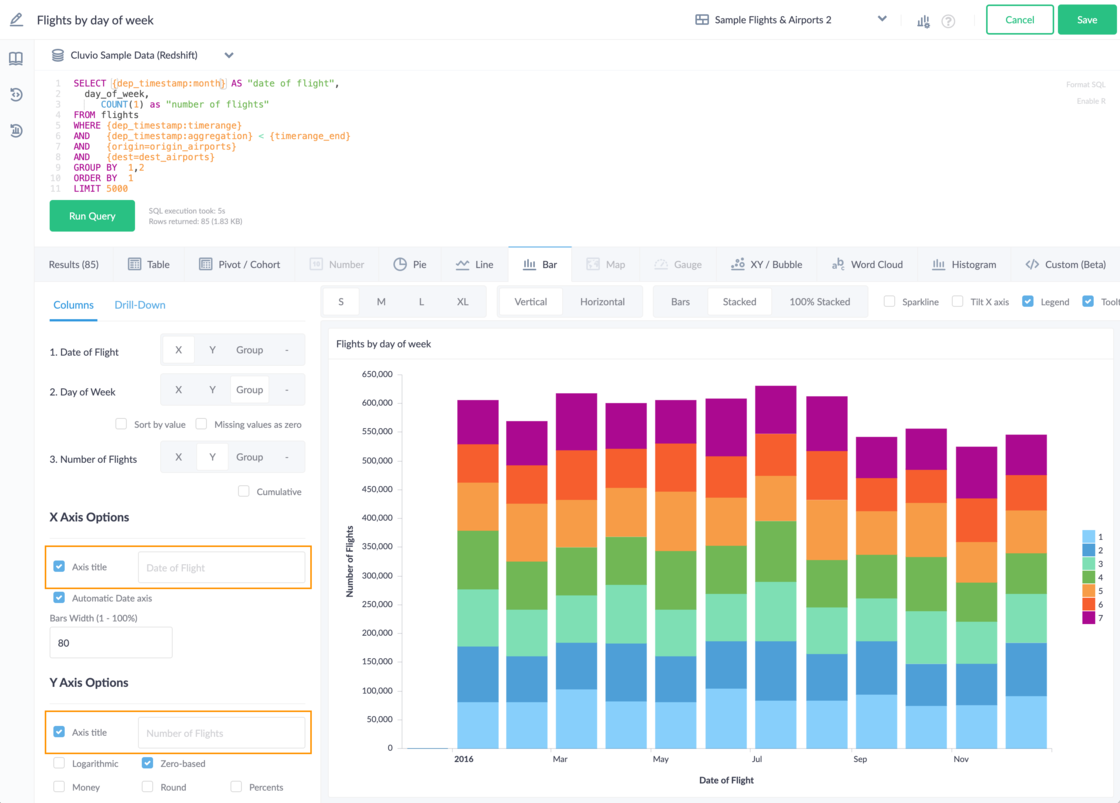Open SQL history icon in left sidebar

[x=16, y=95]
